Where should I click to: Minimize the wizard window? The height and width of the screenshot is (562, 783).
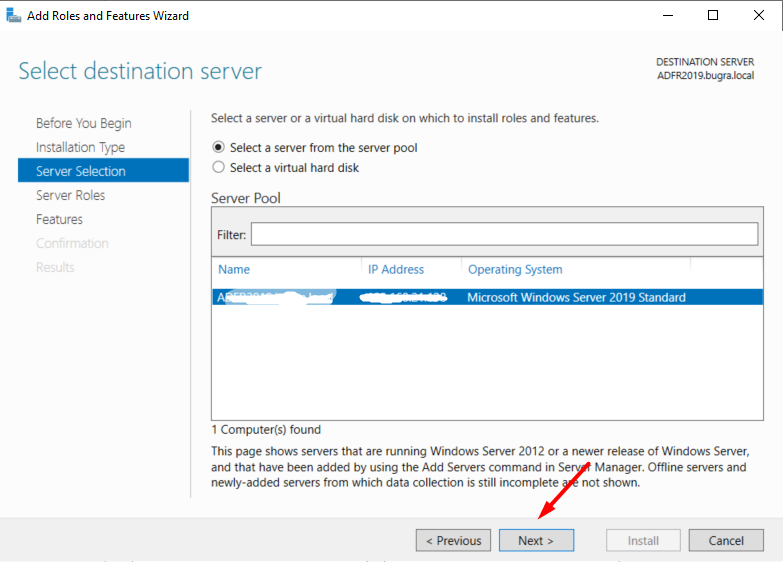click(x=668, y=15)
